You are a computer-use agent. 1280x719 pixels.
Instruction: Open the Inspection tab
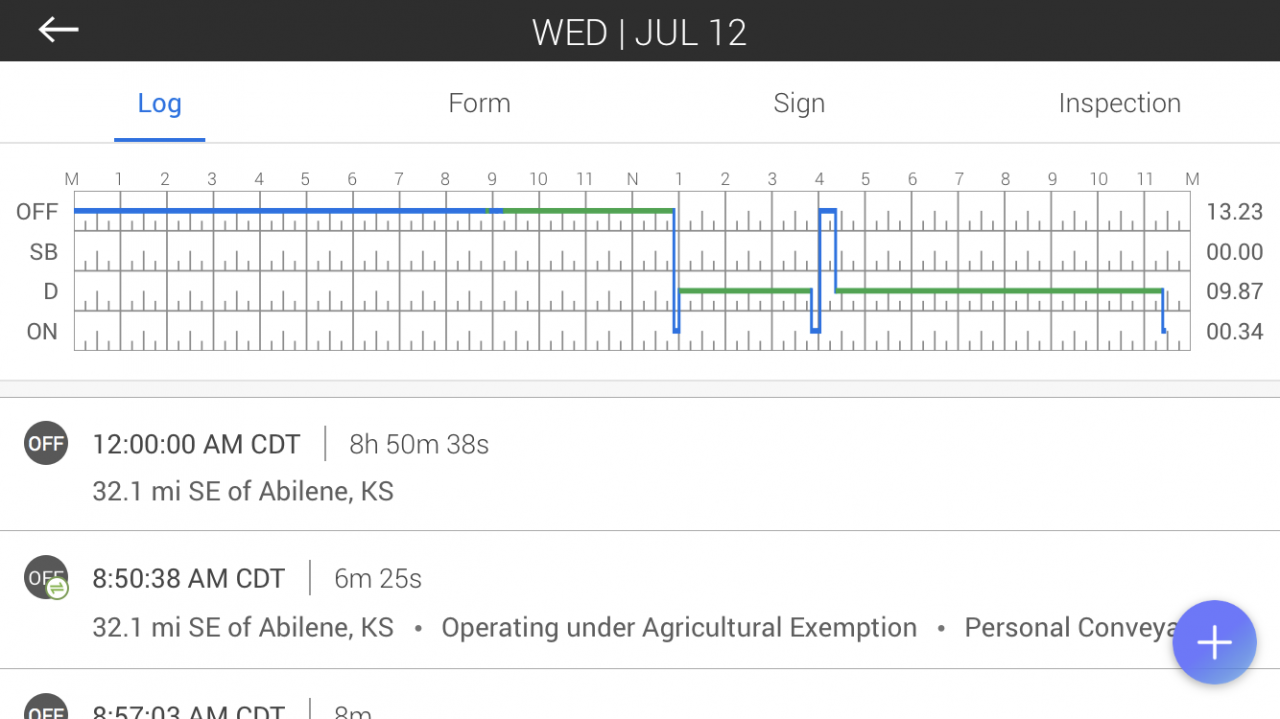click(1119, 103)
